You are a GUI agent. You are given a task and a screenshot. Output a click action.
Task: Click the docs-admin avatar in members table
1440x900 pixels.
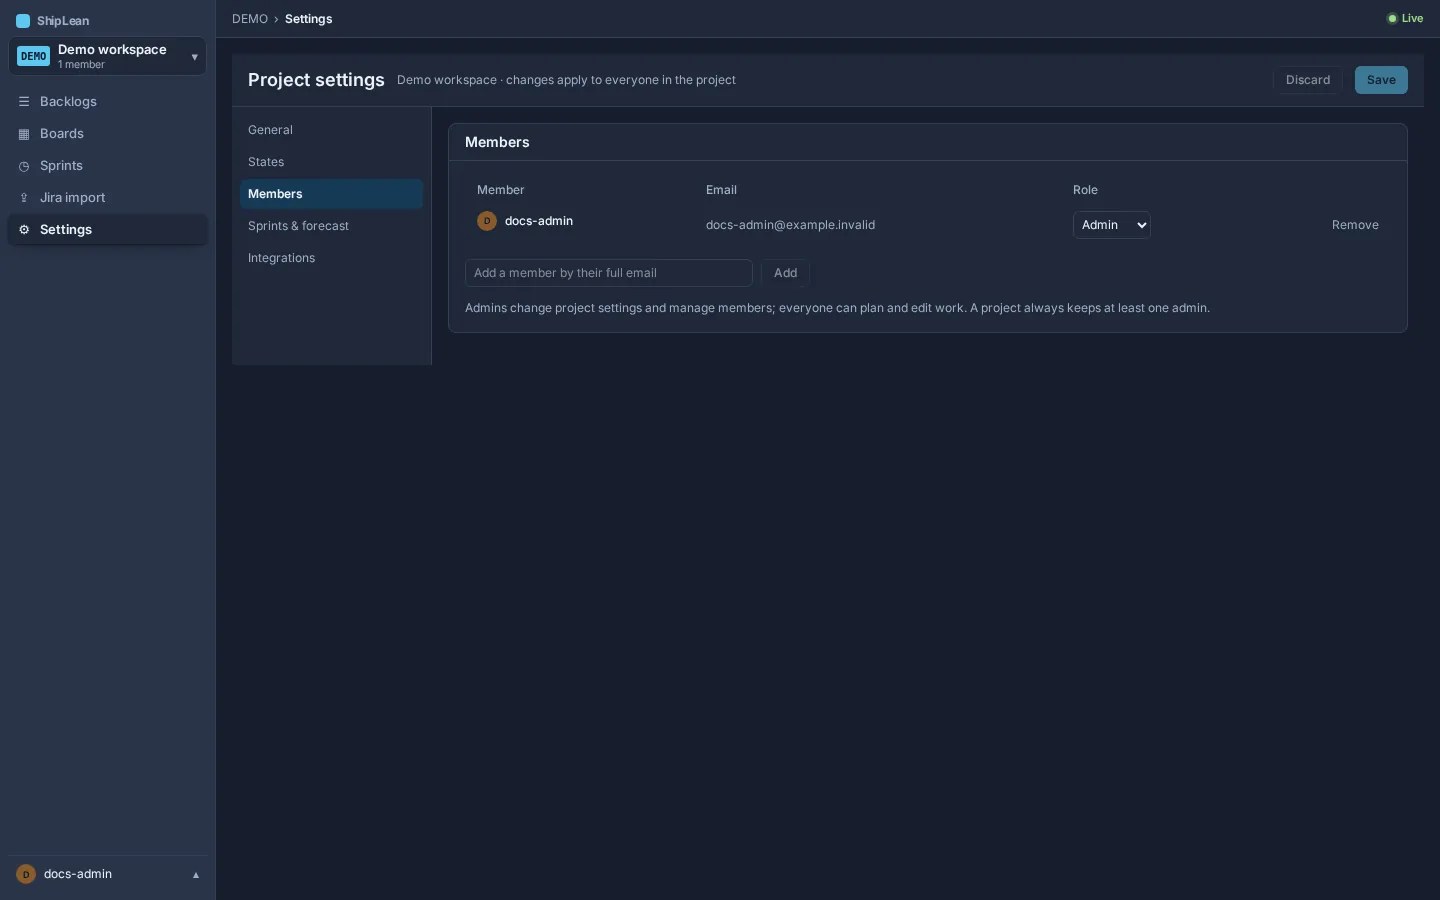coord(487,221)
